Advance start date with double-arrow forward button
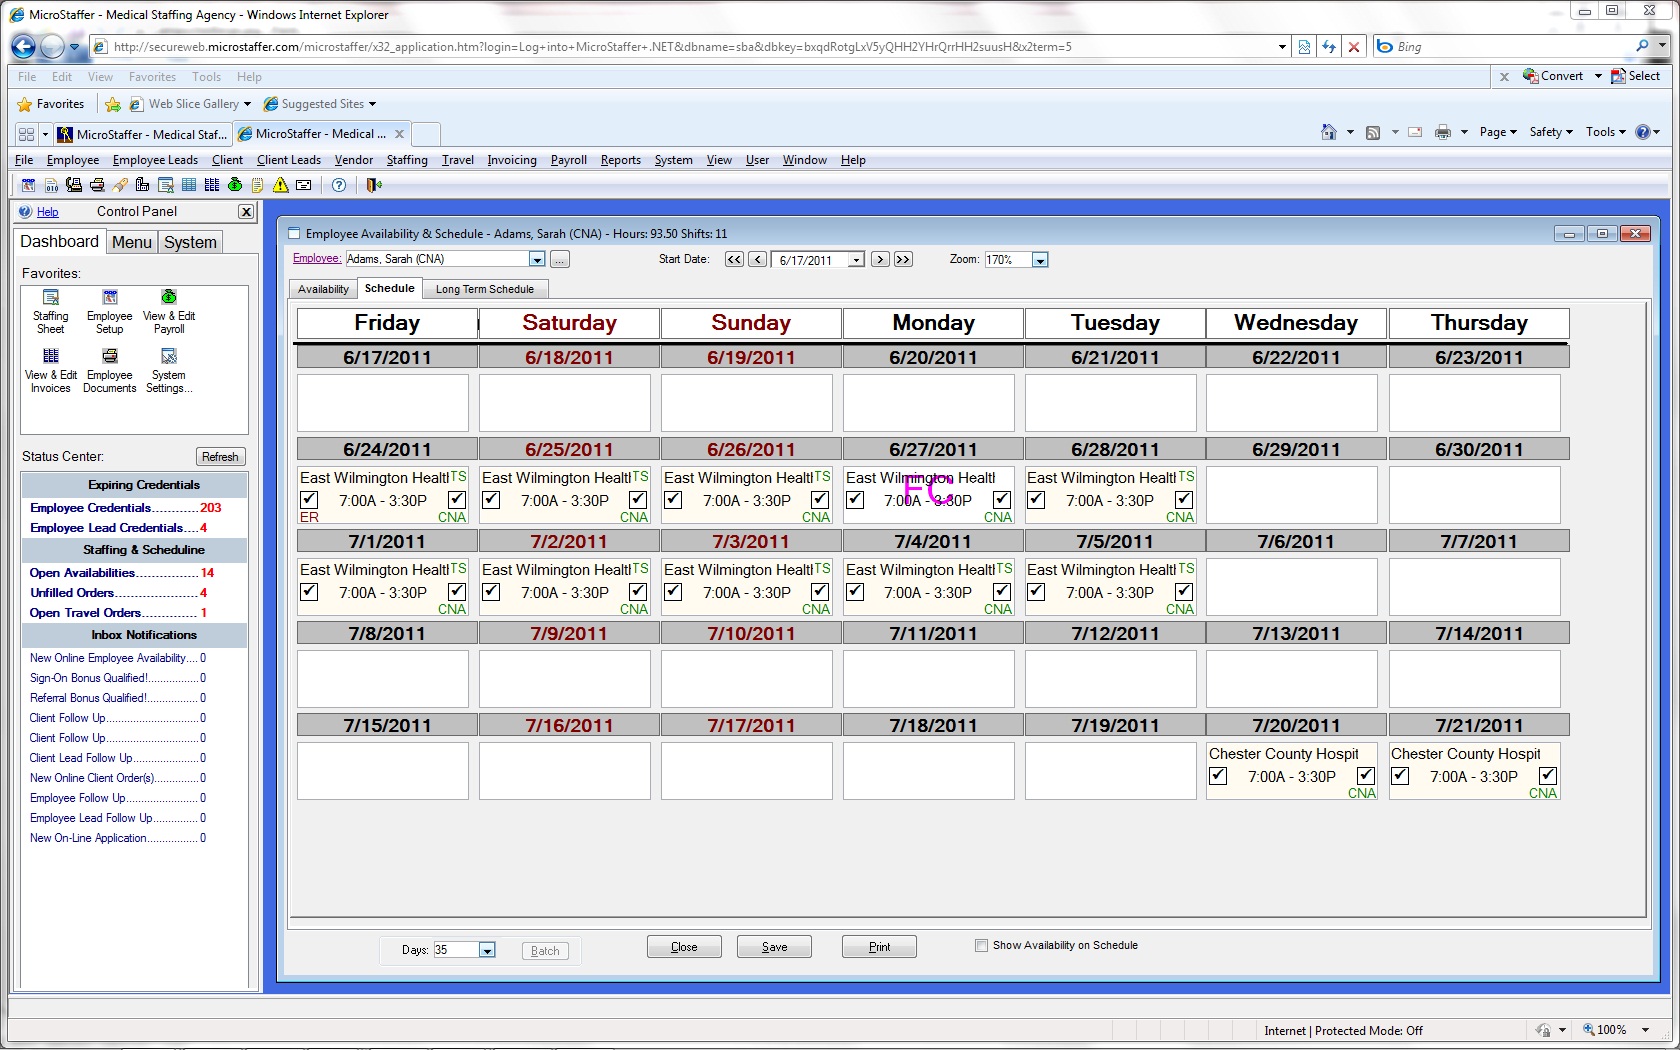Viewport: 1680px width, 1050px height. (903, 259)
